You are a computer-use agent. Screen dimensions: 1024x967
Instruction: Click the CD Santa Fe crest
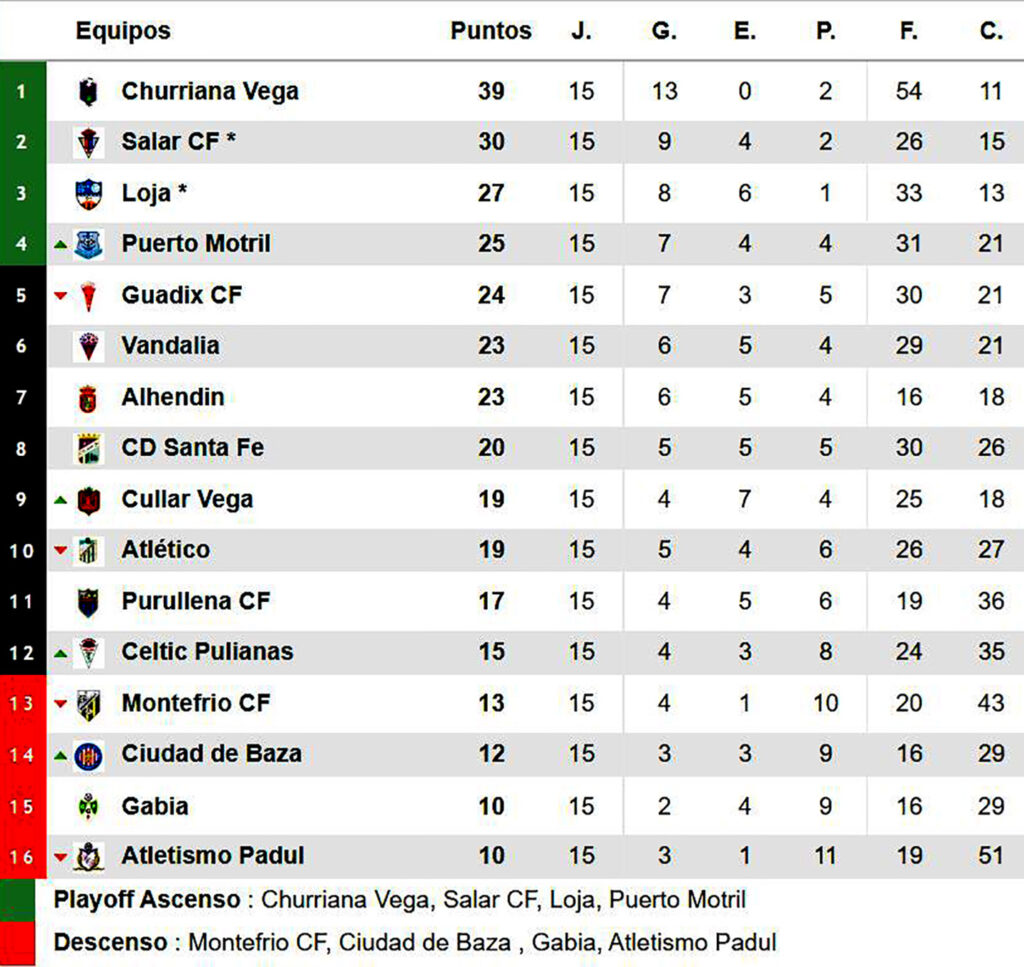(89, 449)
